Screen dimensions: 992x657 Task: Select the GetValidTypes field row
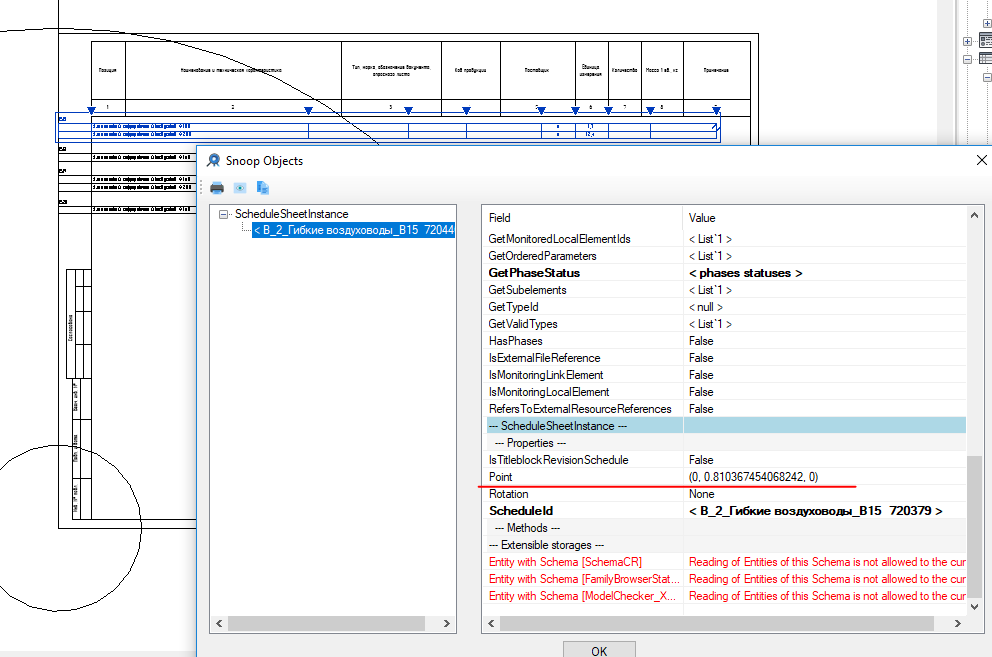pos(726,324)
